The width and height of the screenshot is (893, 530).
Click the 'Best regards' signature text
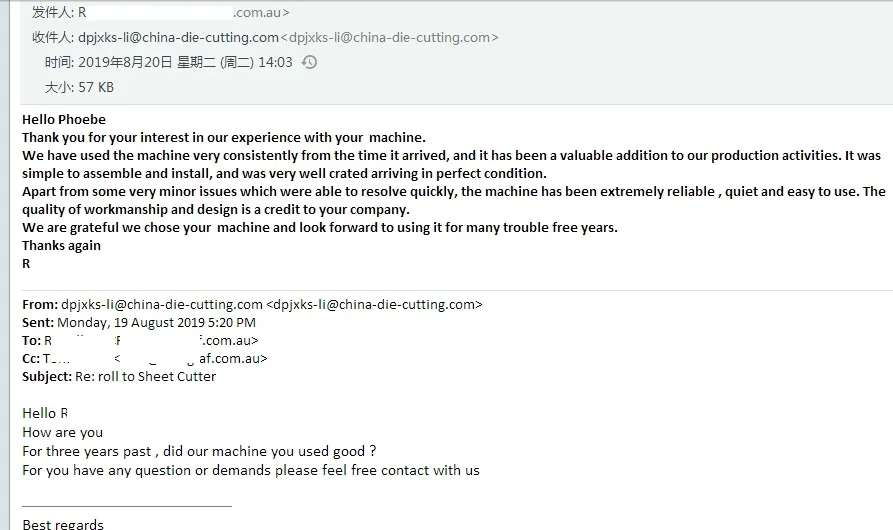(62, 524)
